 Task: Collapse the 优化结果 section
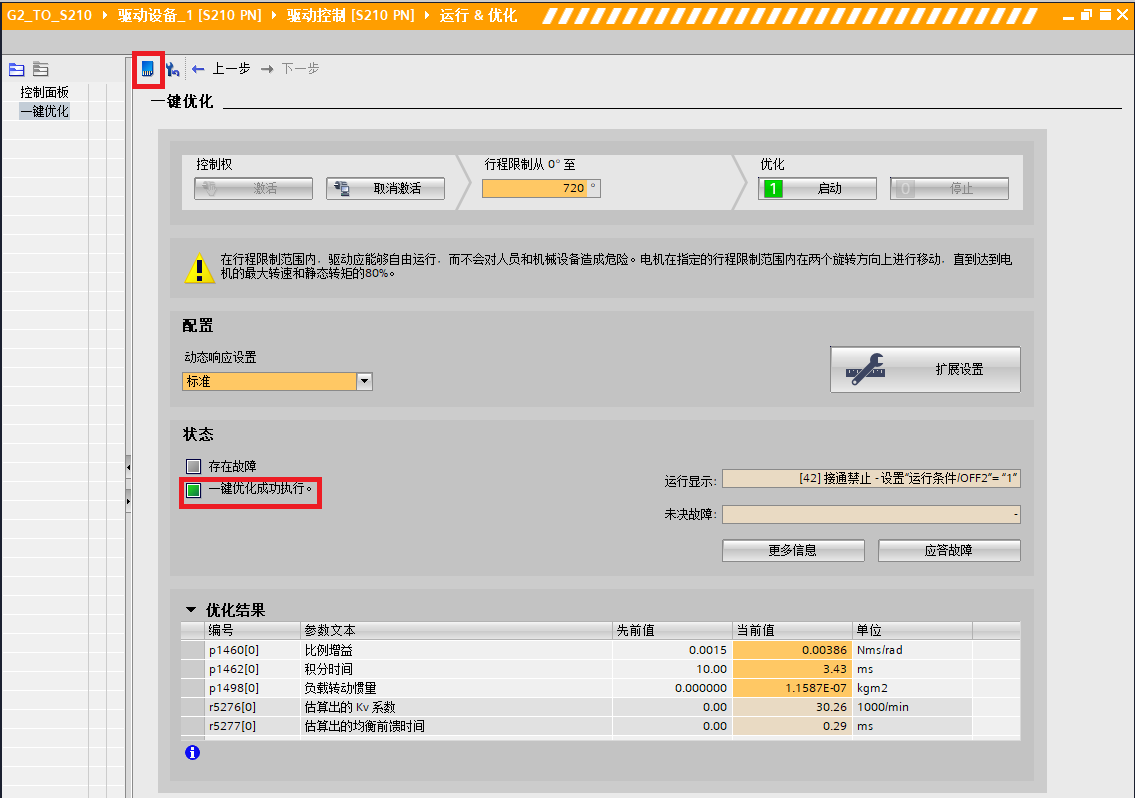(191, 610)
